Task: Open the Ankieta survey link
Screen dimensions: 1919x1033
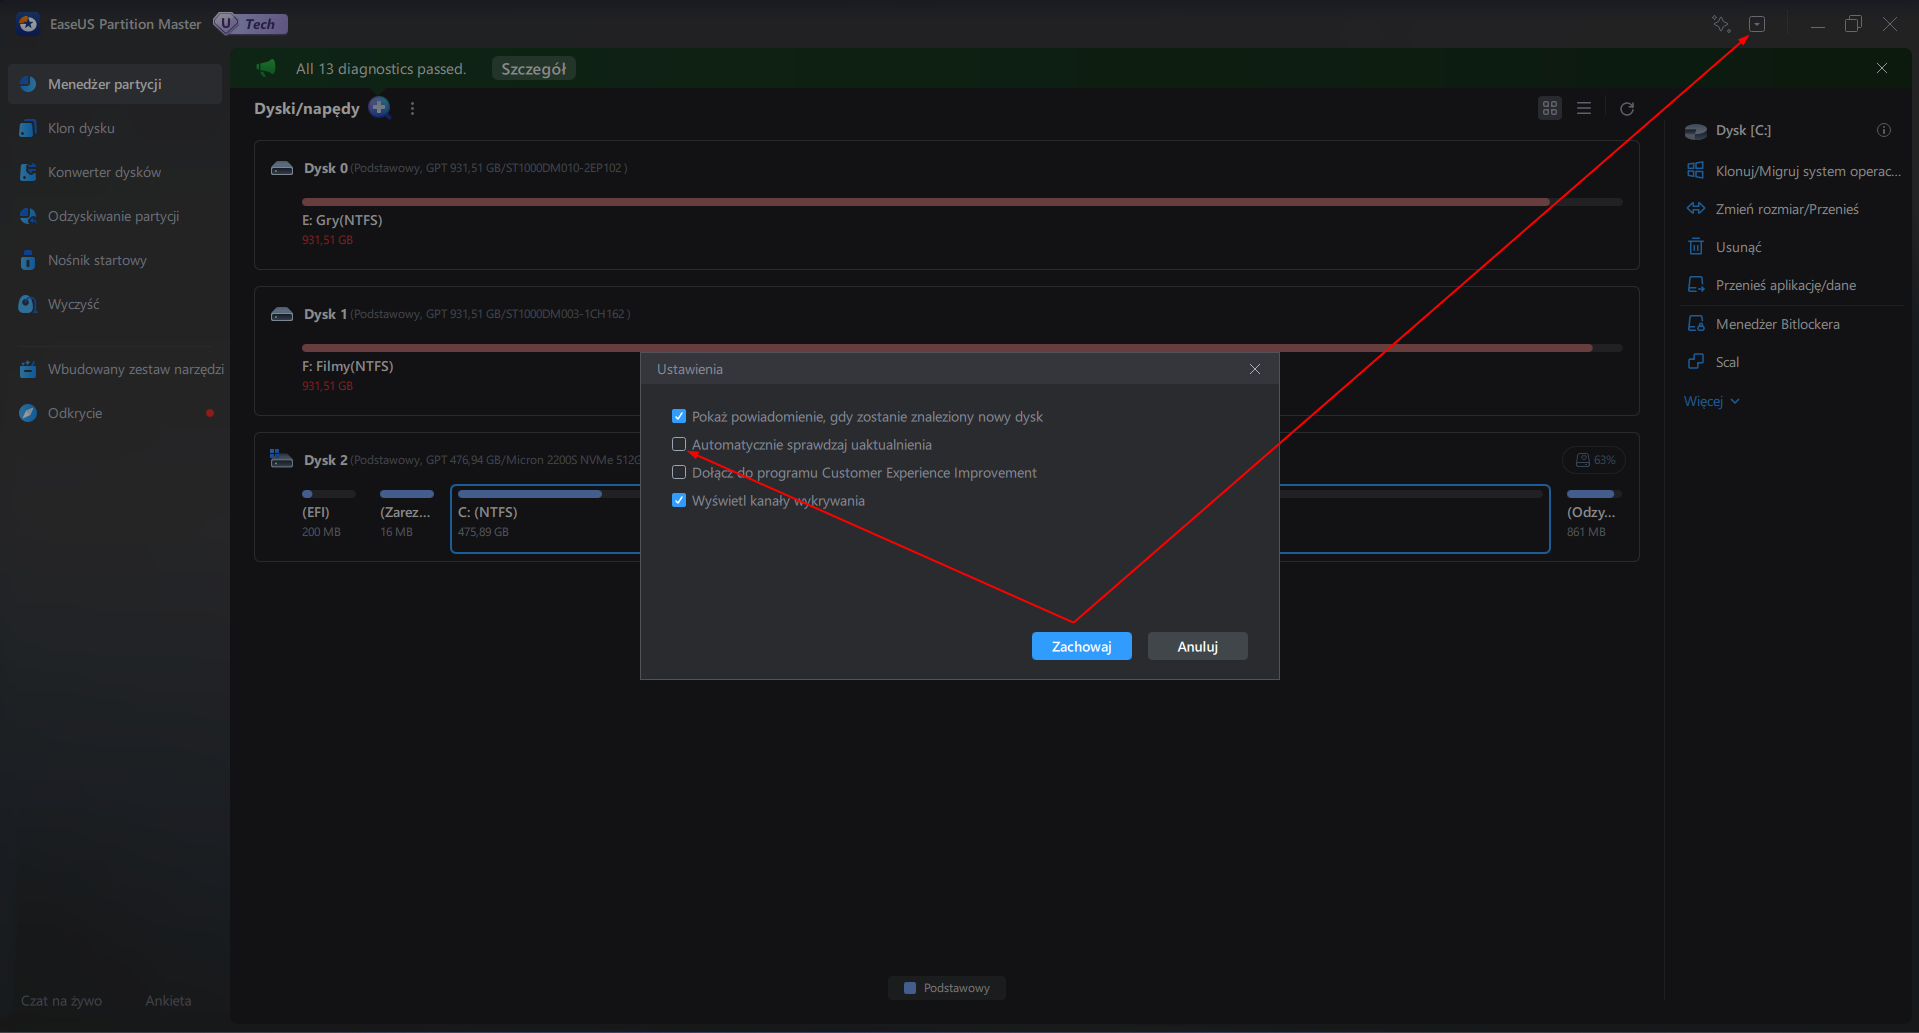Action: point(168,1000)
